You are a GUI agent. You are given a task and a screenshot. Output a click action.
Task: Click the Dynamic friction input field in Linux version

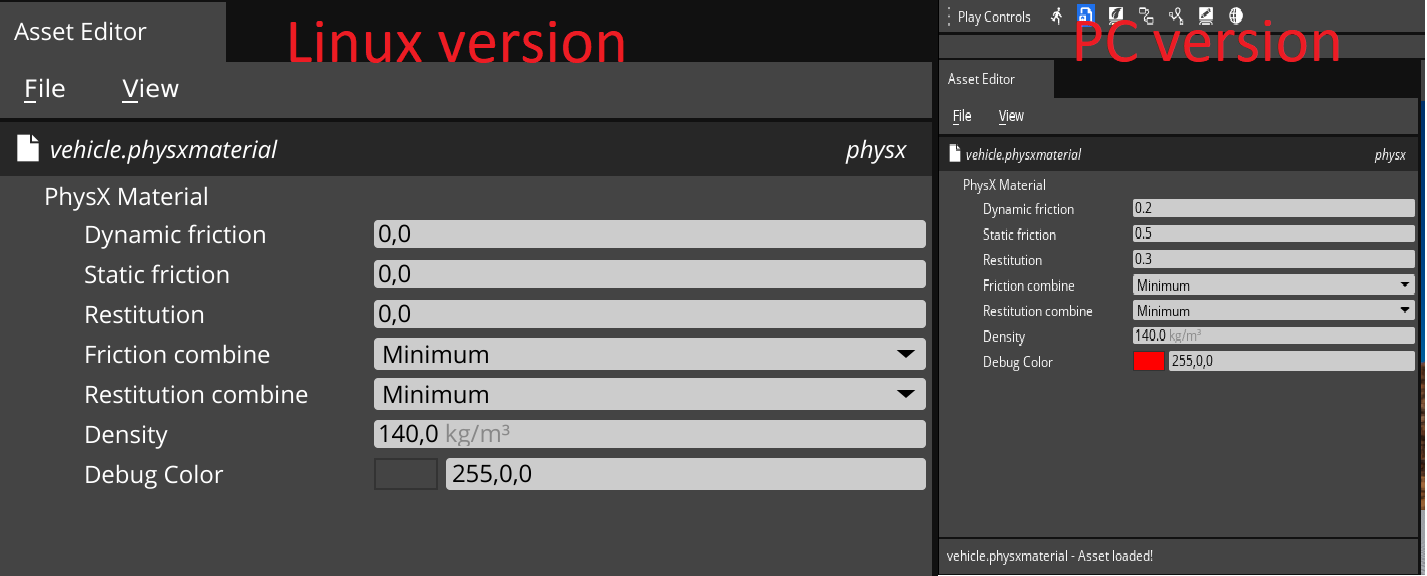point(648,233)
